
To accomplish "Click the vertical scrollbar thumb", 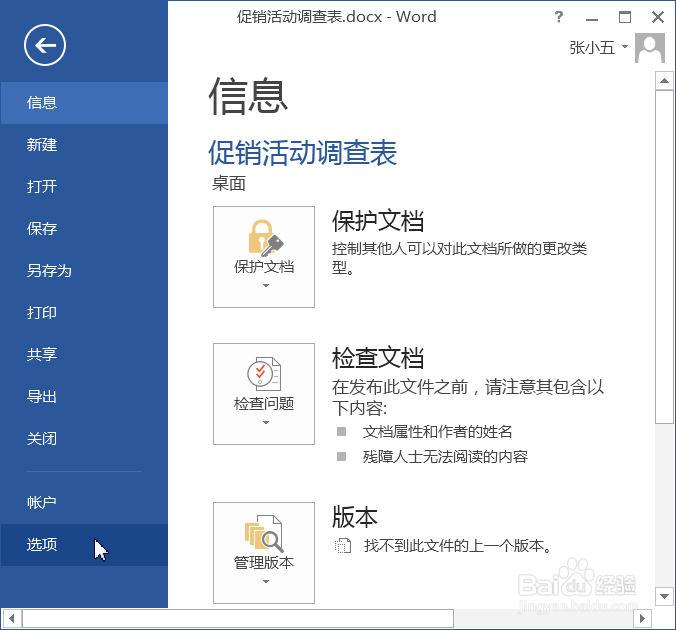I will tap(664, 257).
